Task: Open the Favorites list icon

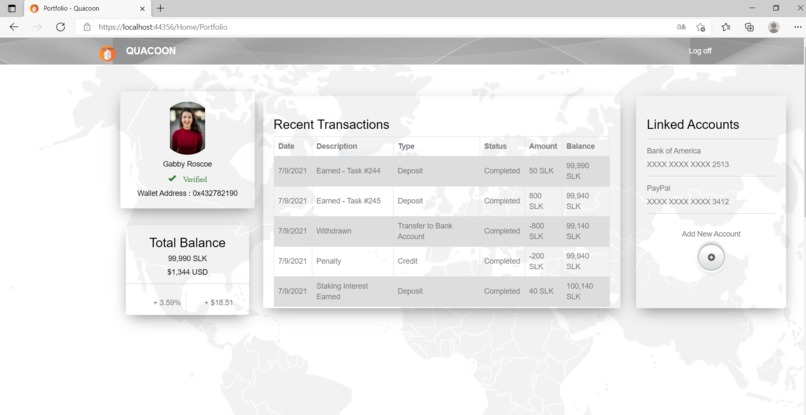Action: tap(725, 27)
